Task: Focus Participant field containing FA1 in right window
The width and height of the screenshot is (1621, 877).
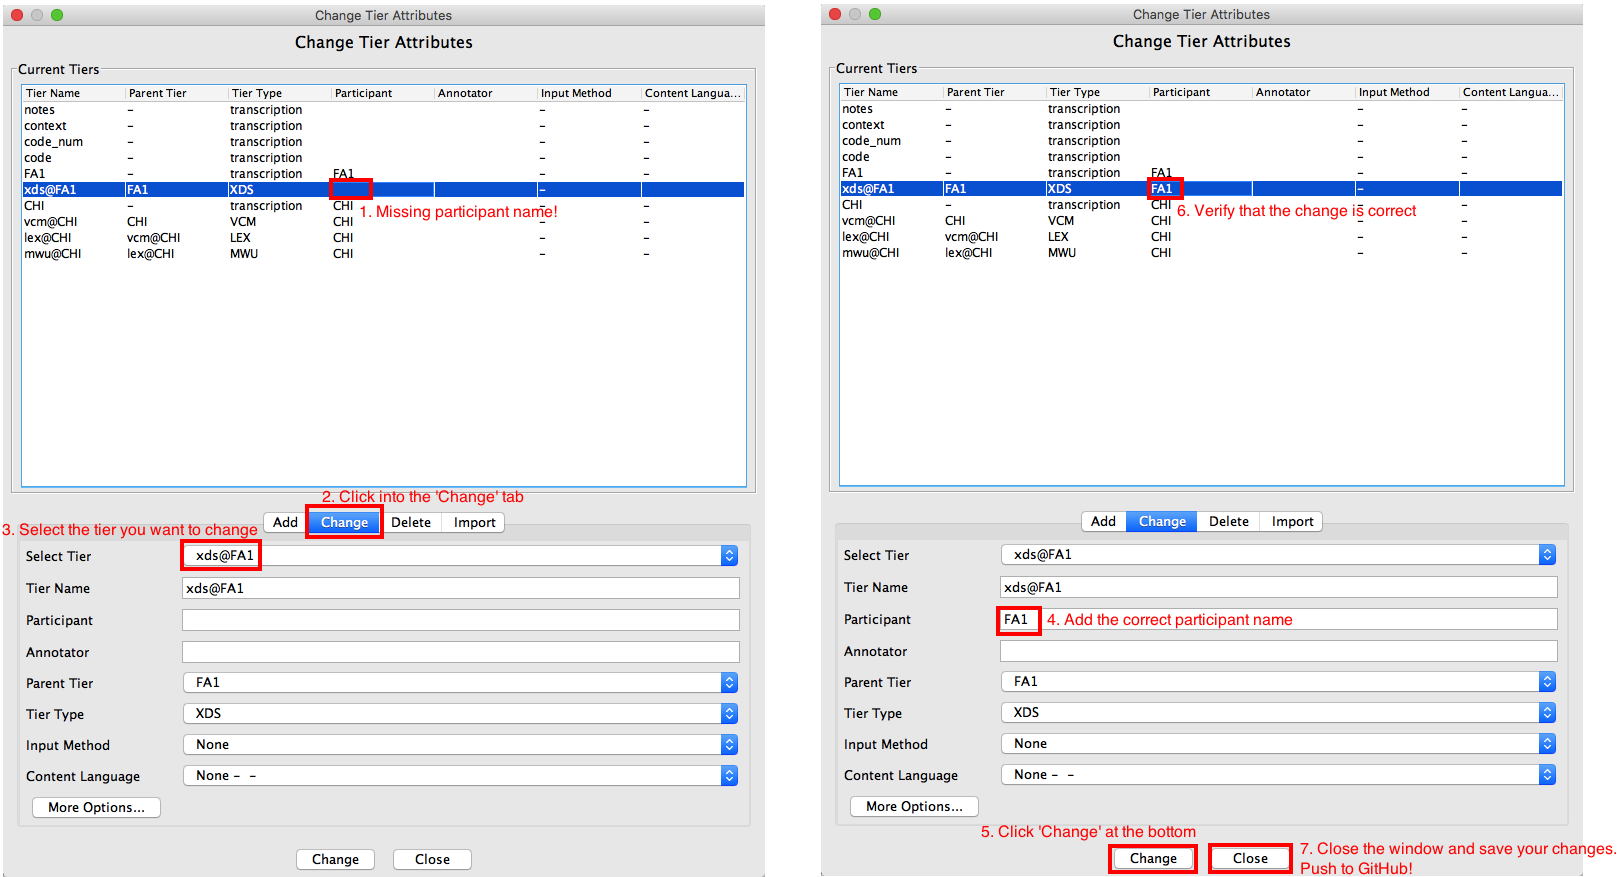Action: (x=1279, y=620)
